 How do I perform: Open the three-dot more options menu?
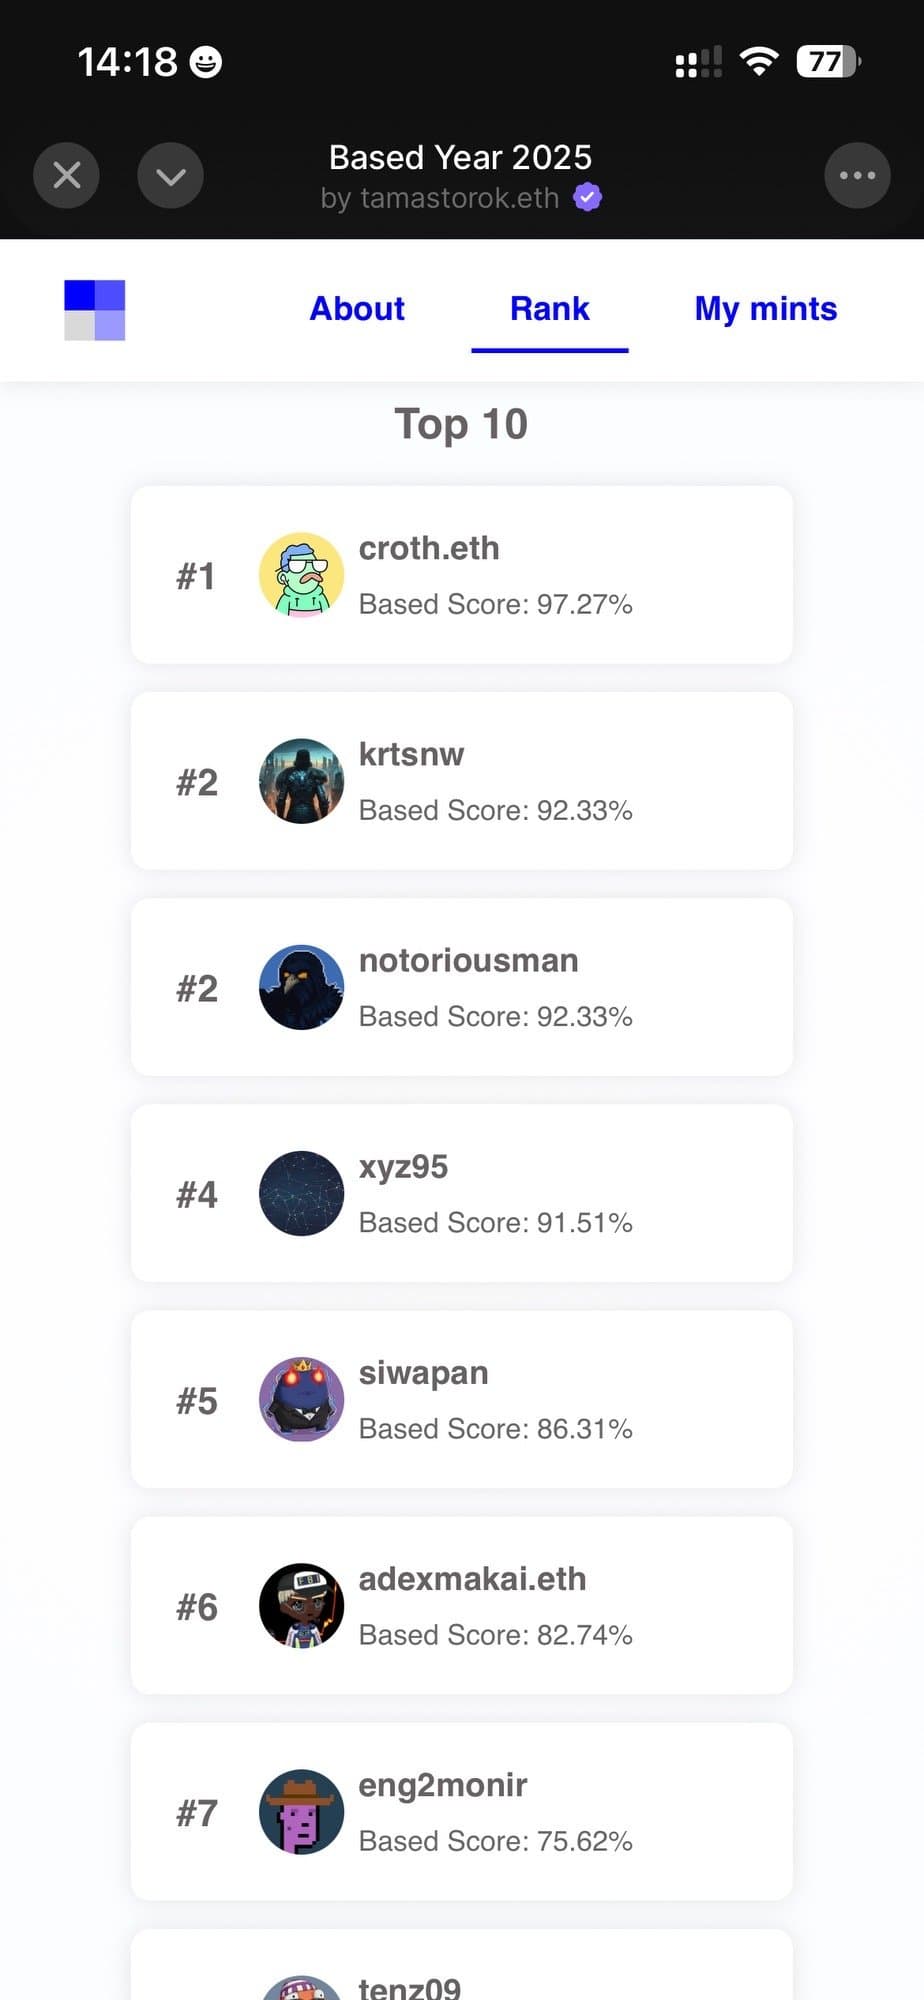[857, 176]
